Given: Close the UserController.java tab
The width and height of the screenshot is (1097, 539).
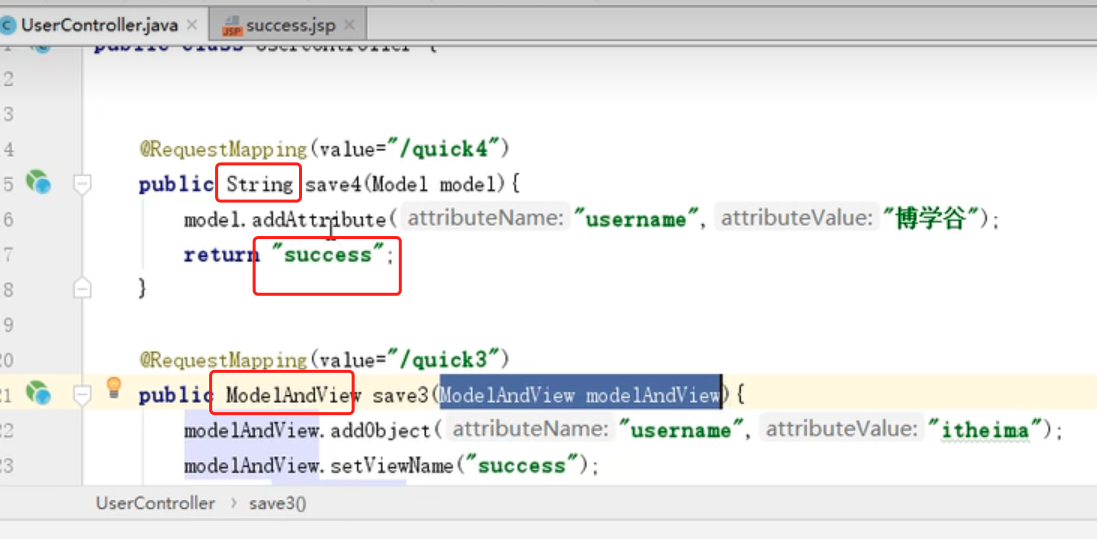Looking at the screenshot, I should pyautogui.click(x=192, y=25).
